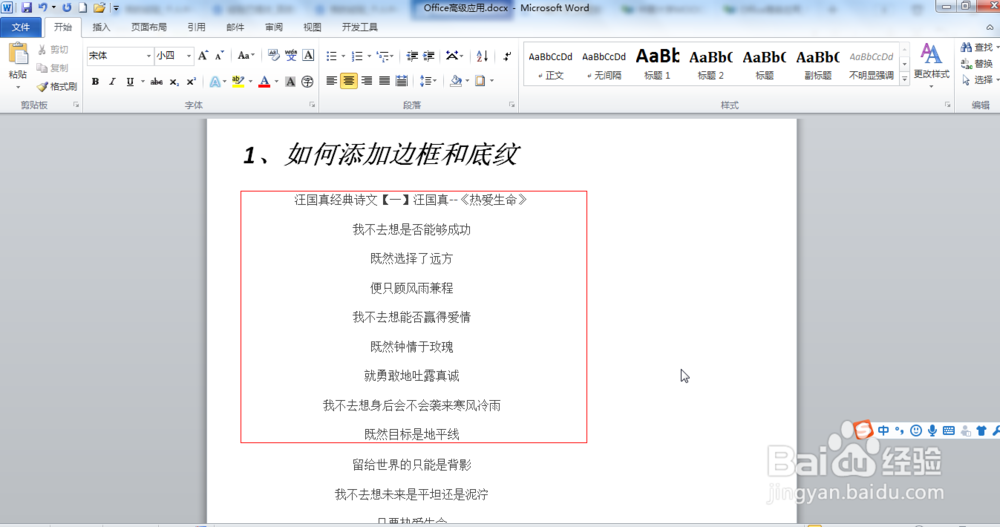Open the font name dropdown (宋体)
This screenshot has width=1000, height=527.
(149, 56)
